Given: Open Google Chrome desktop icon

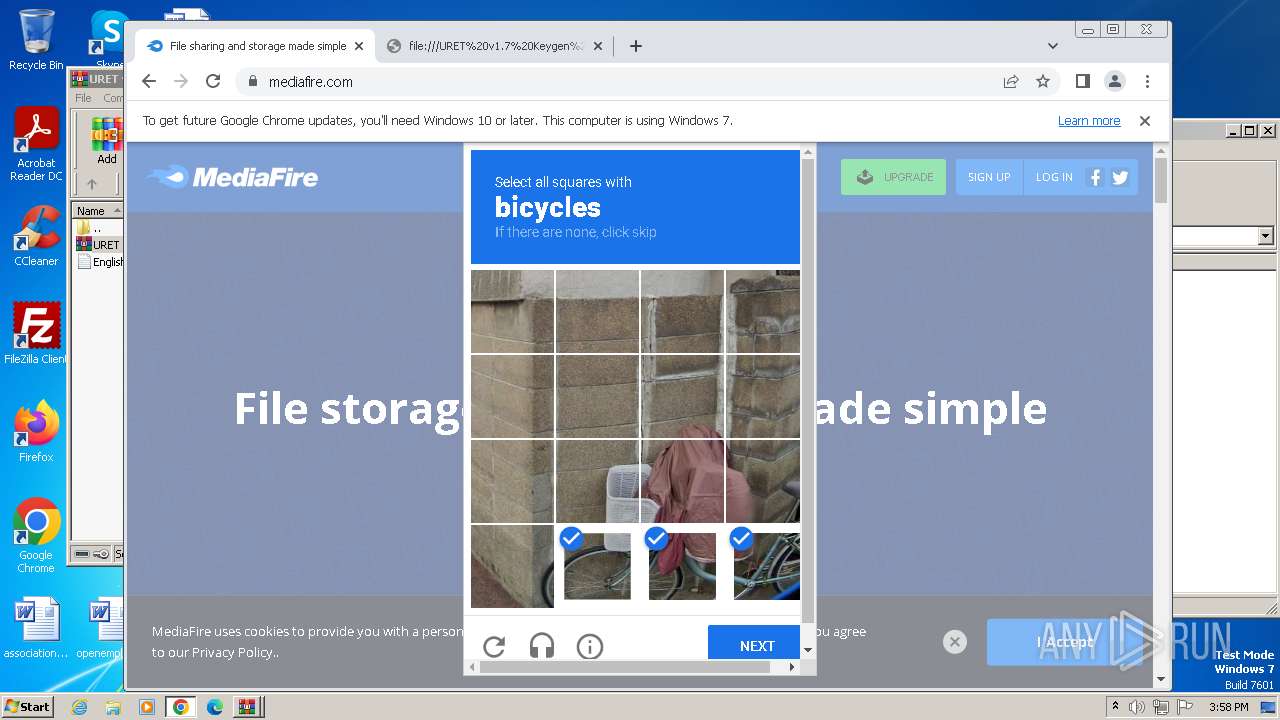Looking at the screenshot, I should (36, 536).
